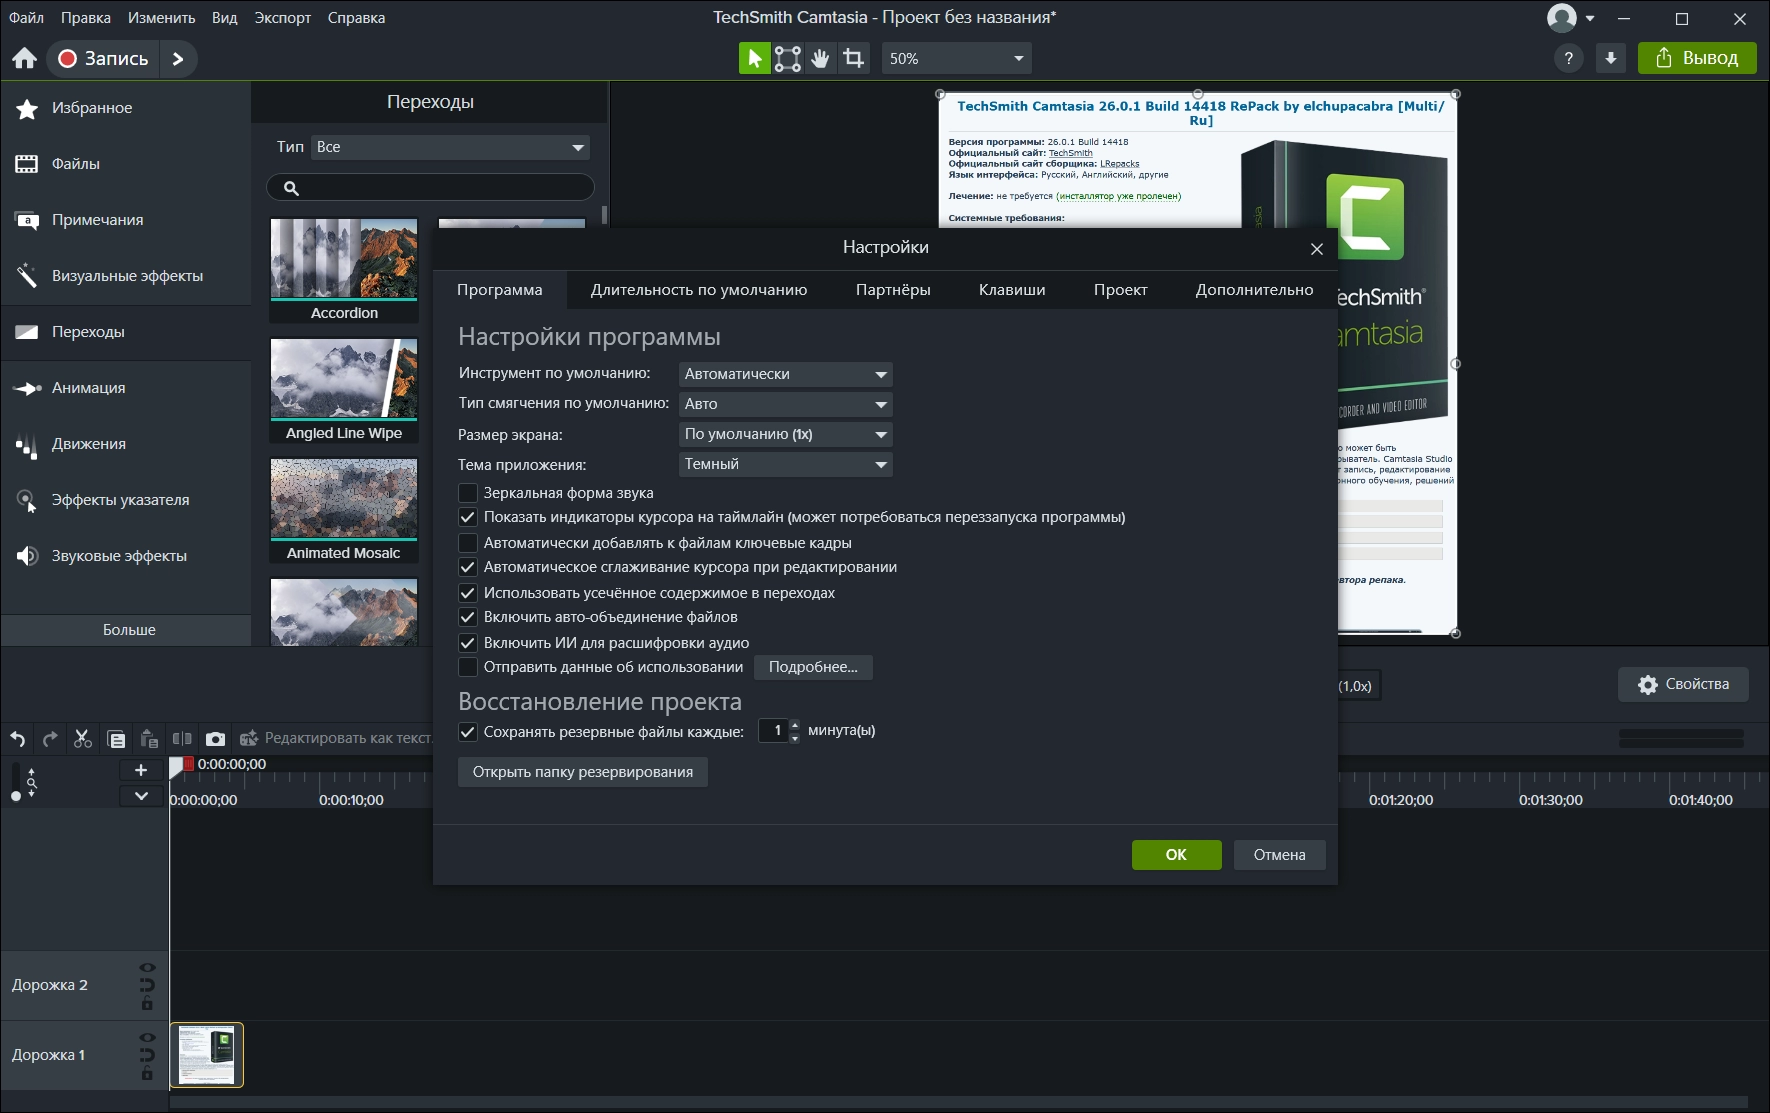The image size is (1770, 1113).
Task: Activate the Pan hand tool
Action: coord(820,59)
